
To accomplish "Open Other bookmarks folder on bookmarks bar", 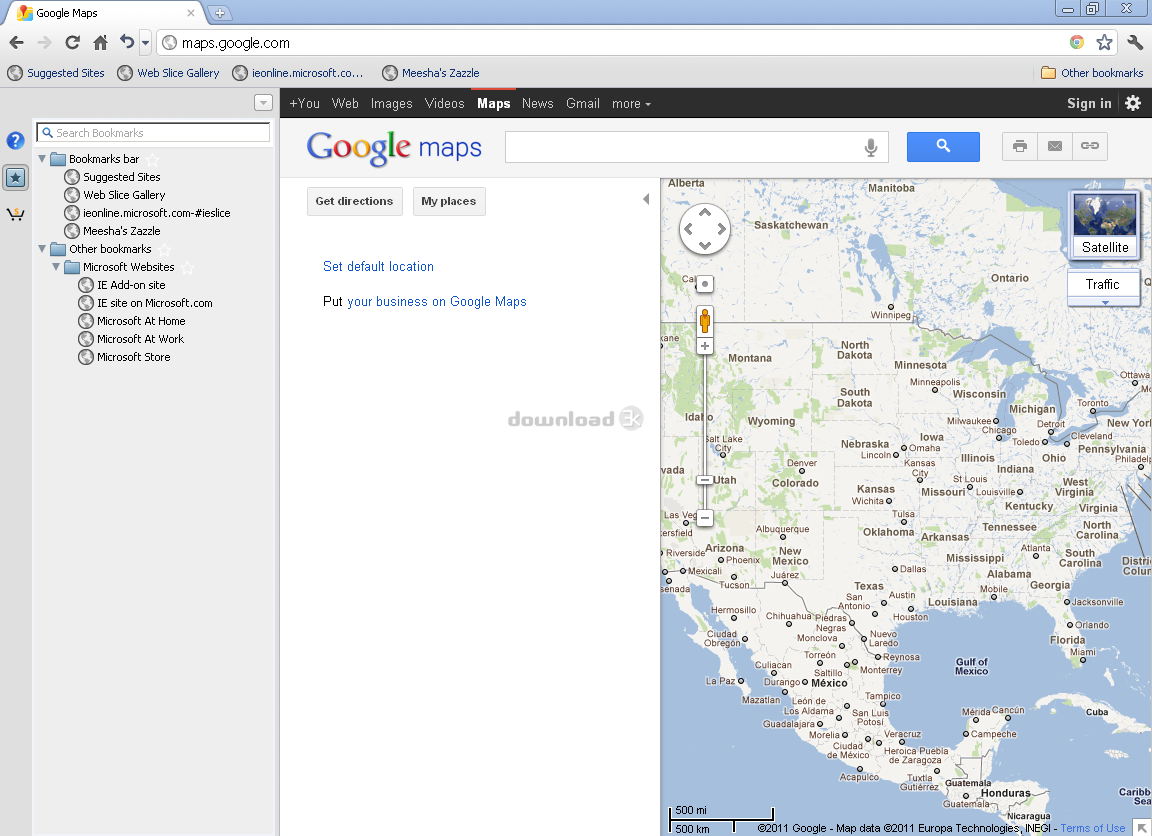I will pos(1092,73).
